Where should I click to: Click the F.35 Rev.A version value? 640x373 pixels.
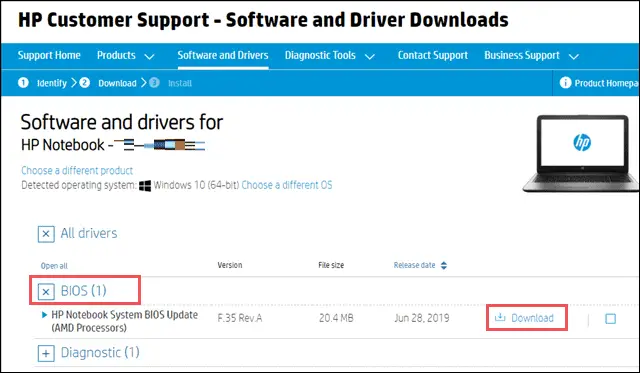tap(240, 318)
